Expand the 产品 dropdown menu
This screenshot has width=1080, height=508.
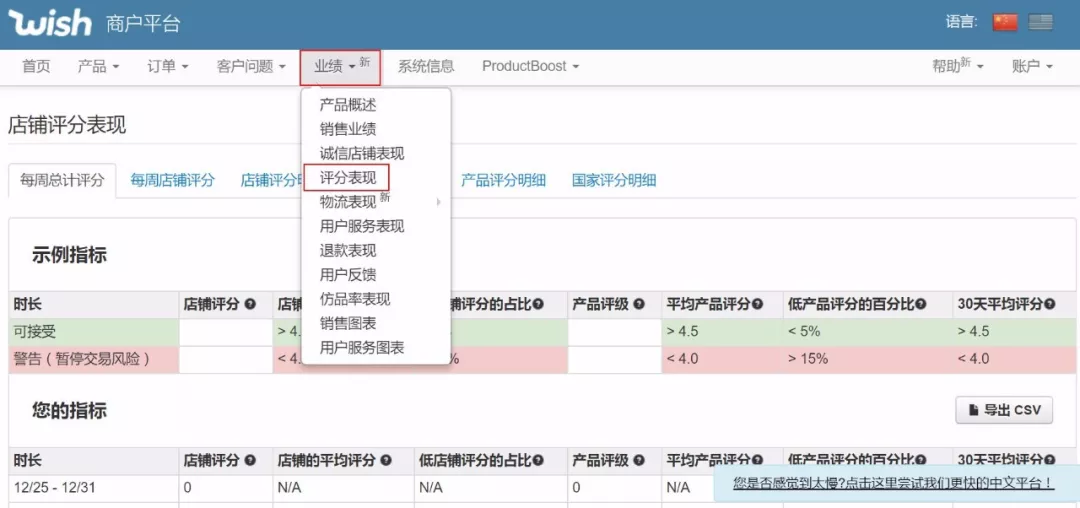point(98,66)
